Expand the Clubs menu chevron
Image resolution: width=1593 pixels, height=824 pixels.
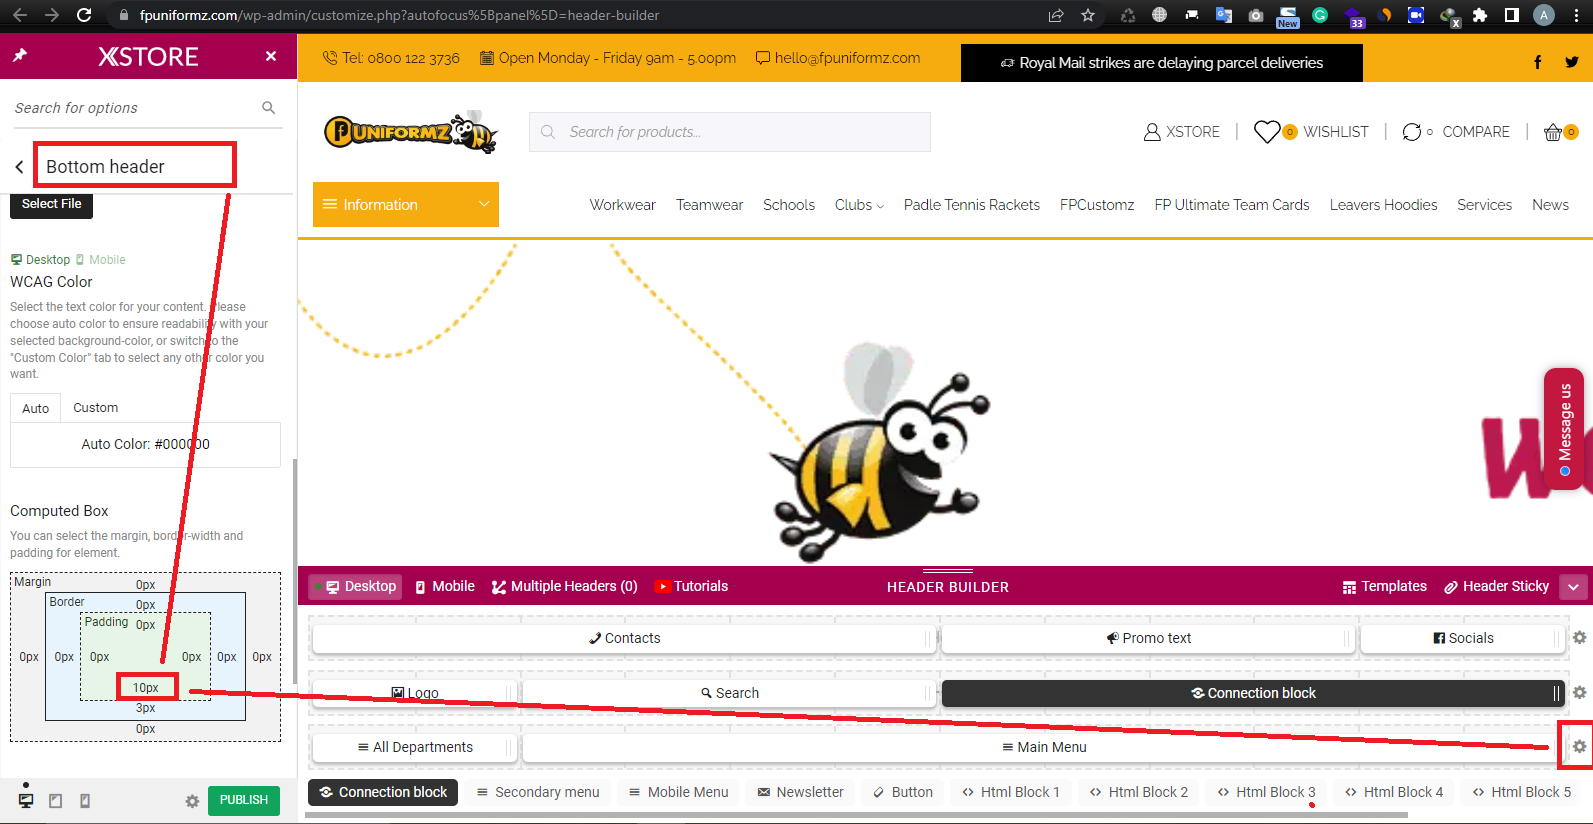point(880,206)
